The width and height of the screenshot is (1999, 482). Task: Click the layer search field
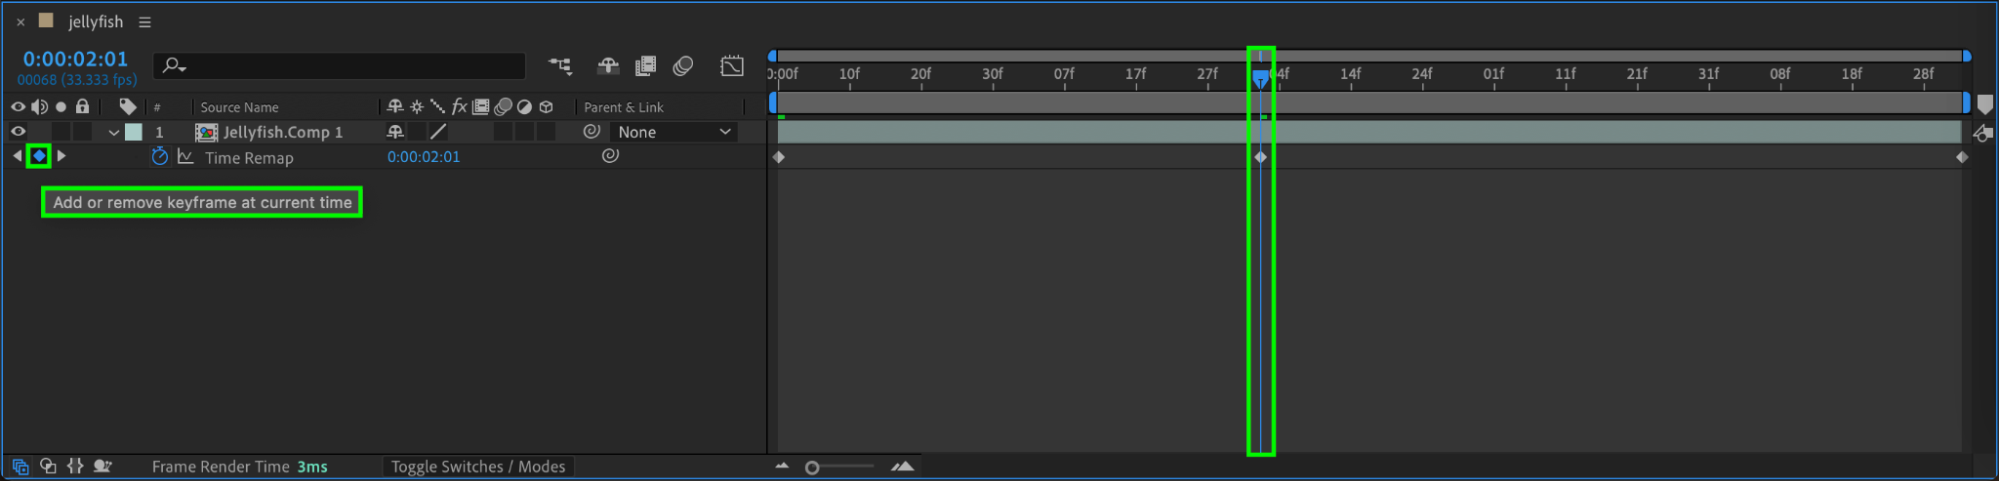(340, 66)
